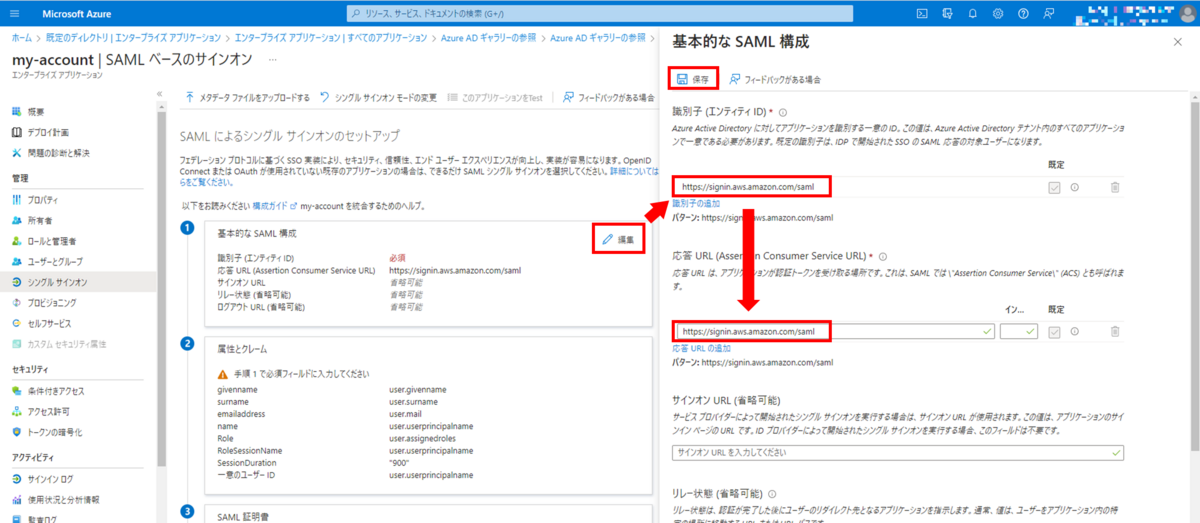Open the 構成ガイド link
Image resolution: width=1200 pixels, height=523 pixels.
[x=274, y=206]
